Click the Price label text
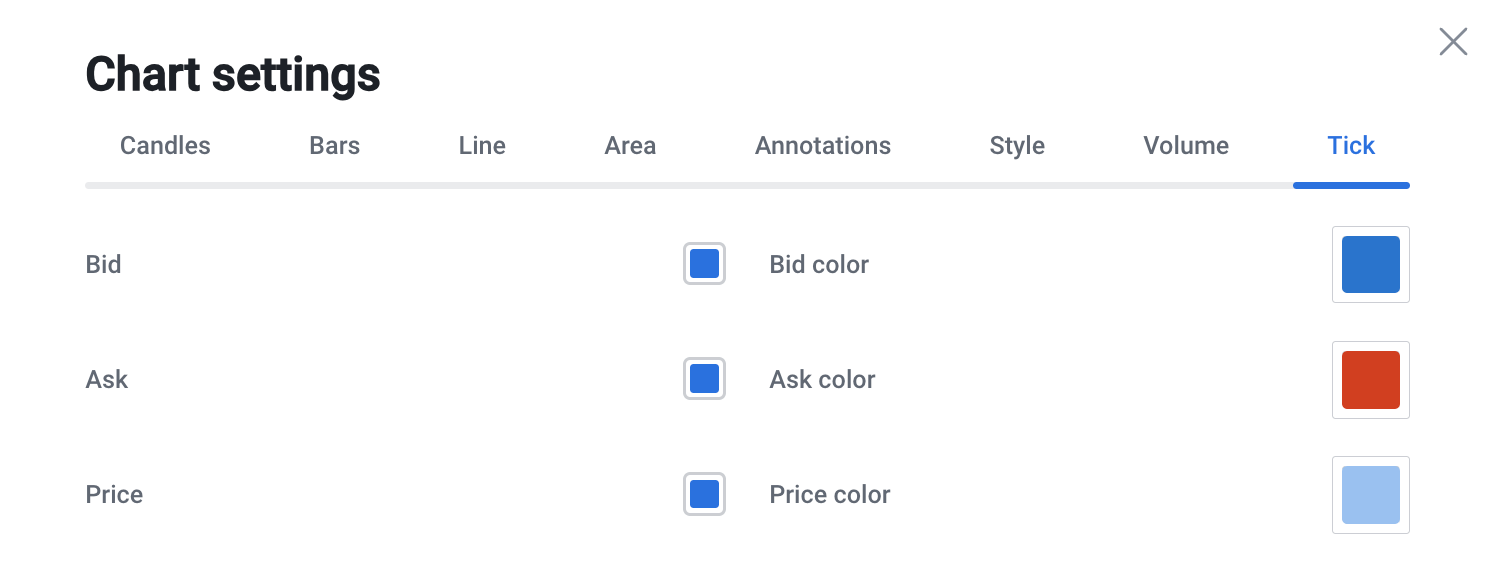The width and height of the screenshot is (1496, 576). pyautogui.click(x=114, y=495)
